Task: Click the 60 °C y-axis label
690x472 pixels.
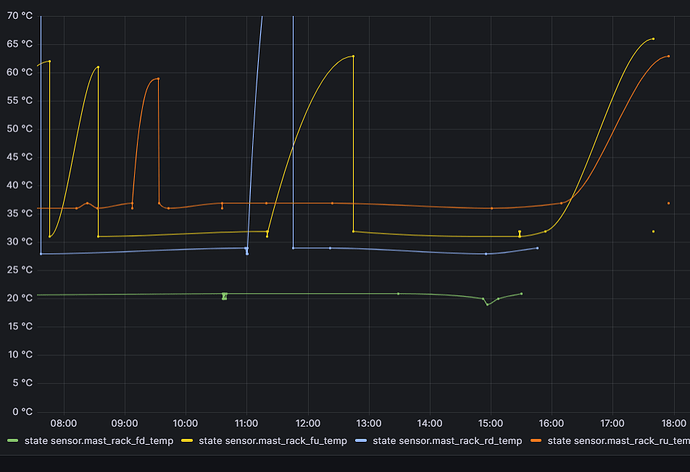Action: [x=19, y=72]
